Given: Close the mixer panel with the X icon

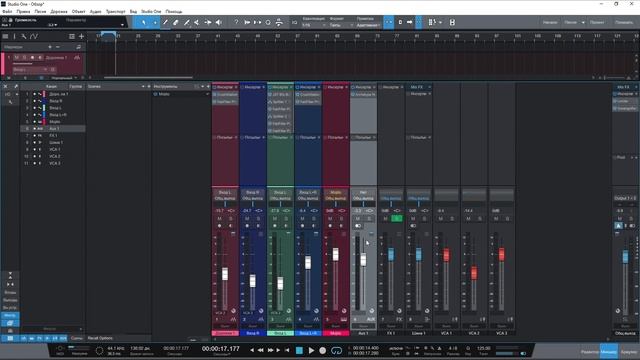Looking at the screenshot, I should (x=5, y=87).
